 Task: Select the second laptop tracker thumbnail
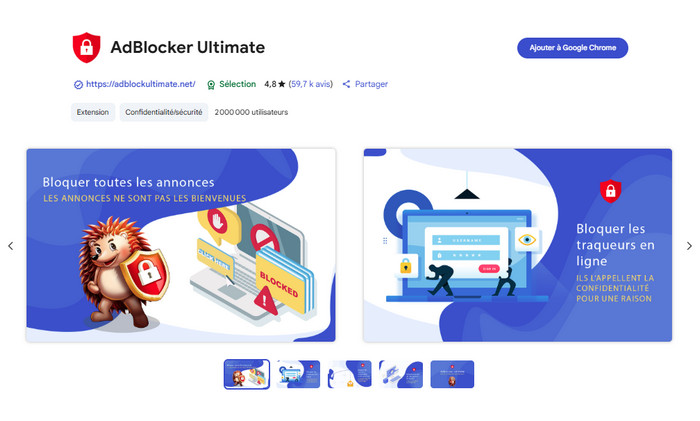click(298, 374)
